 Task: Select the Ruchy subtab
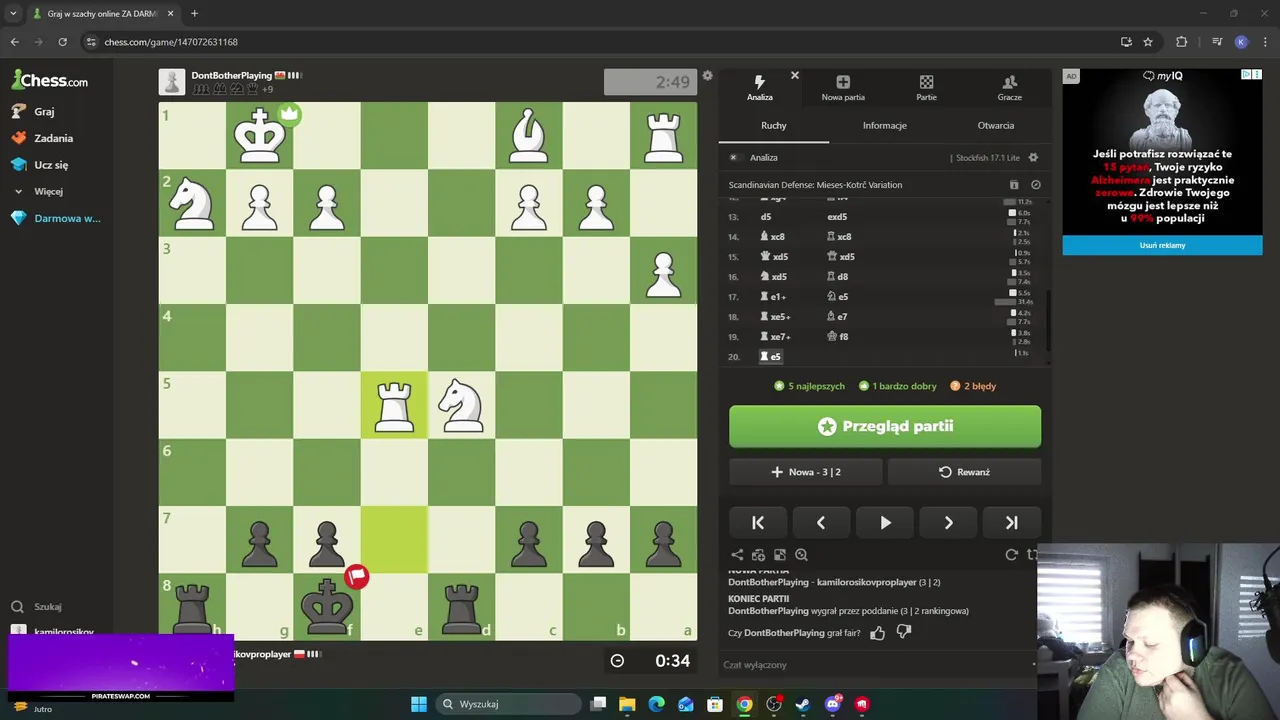coord(773,126)
